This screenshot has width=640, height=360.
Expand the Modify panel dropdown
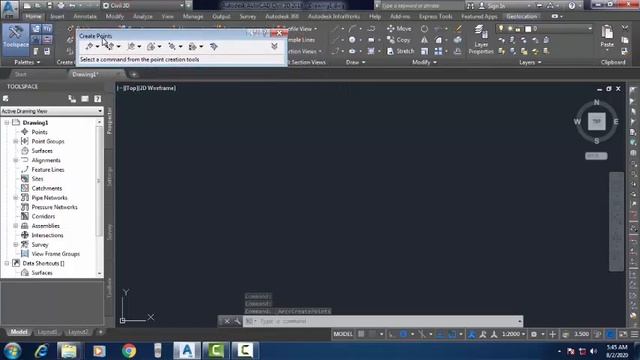424,62
